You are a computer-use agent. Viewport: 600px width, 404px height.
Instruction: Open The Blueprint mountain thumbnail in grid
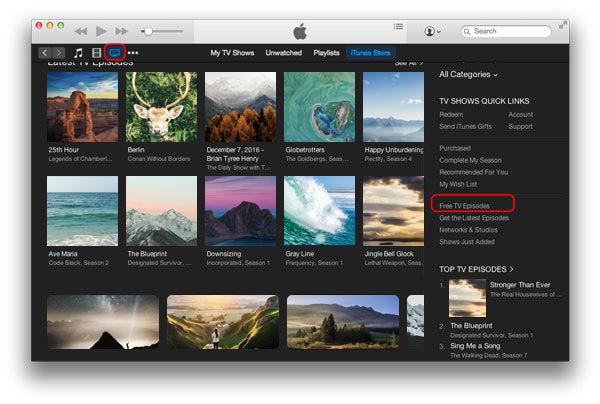161,211
